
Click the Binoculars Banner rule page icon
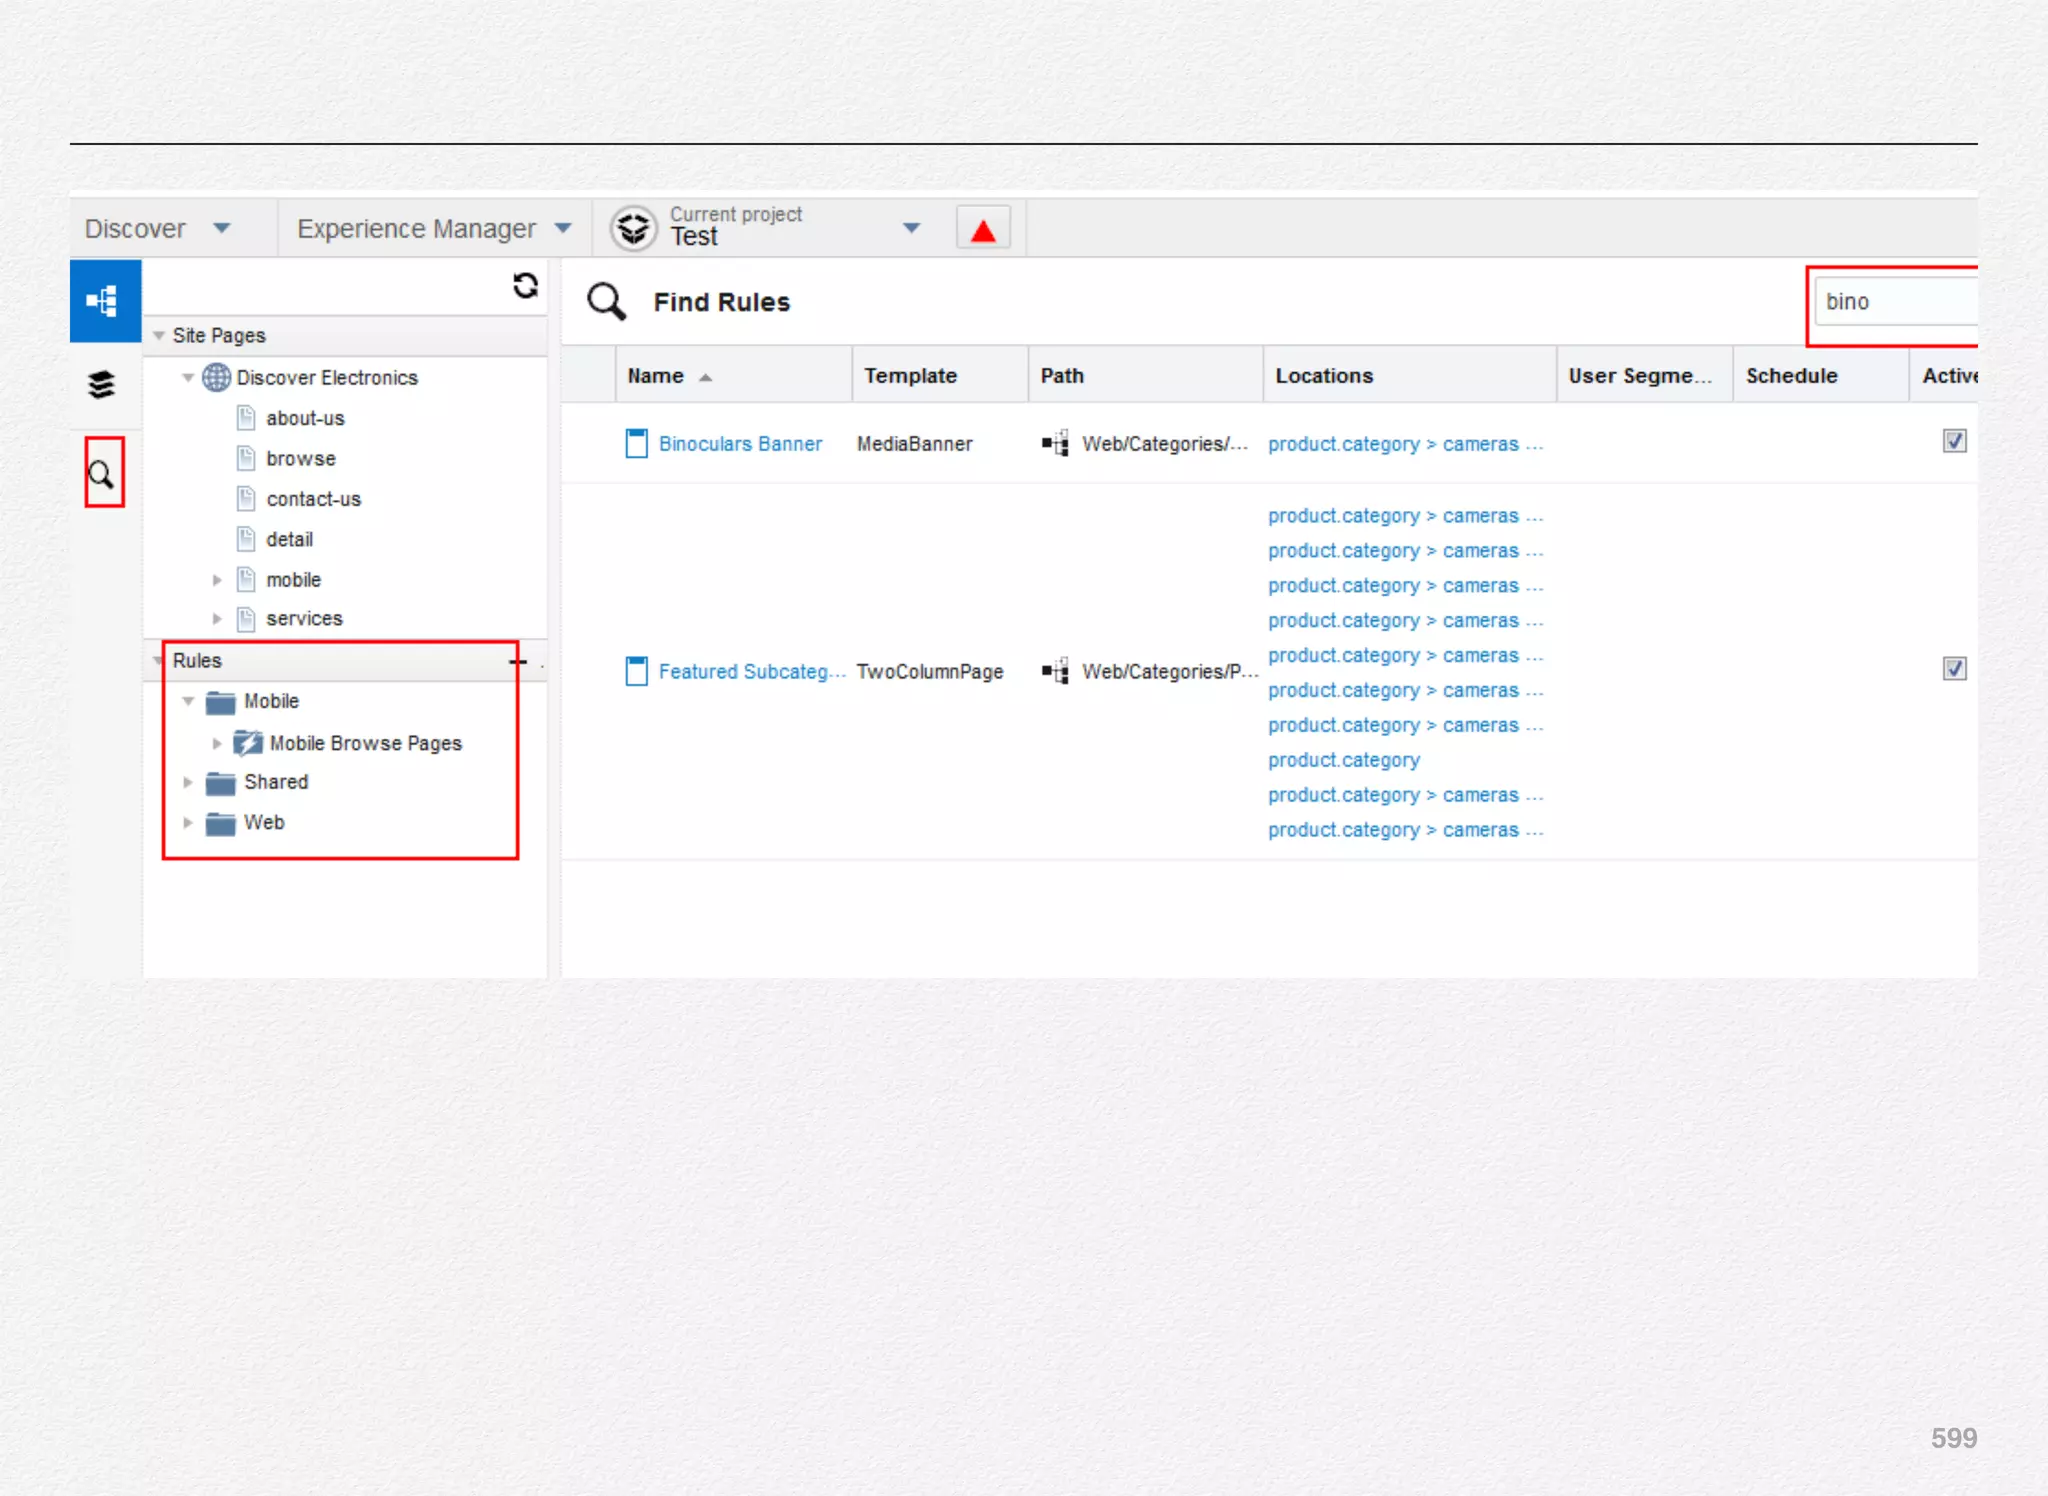pyautogui.click(x=636, y=443)
